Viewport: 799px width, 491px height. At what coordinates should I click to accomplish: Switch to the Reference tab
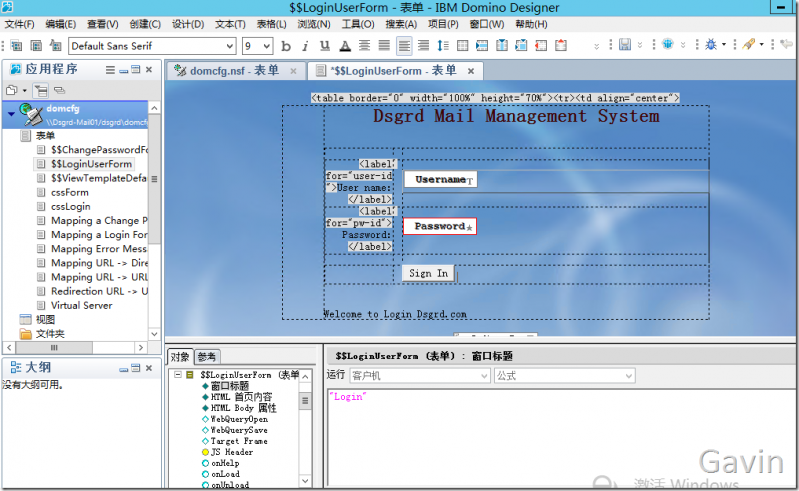coord(206,357)
